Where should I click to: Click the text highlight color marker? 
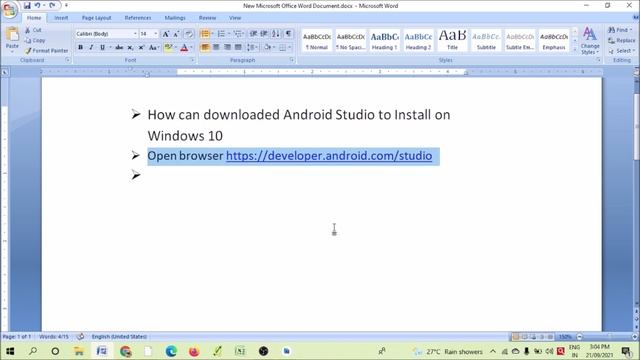click(x=168, y=47)
